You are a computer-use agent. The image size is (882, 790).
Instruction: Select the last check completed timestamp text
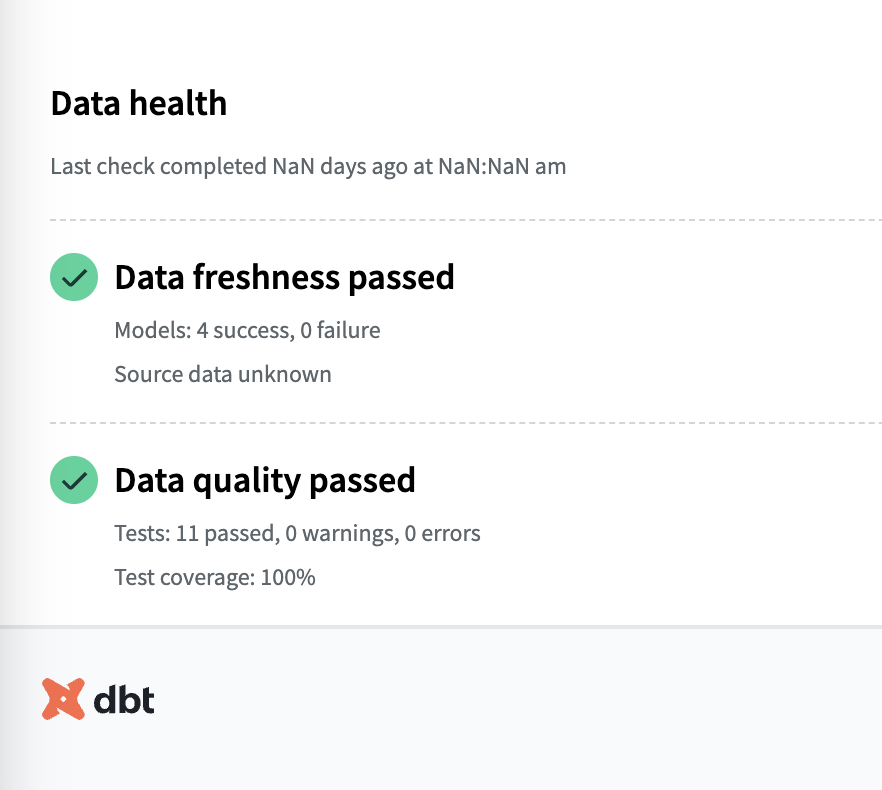point(308,166)
